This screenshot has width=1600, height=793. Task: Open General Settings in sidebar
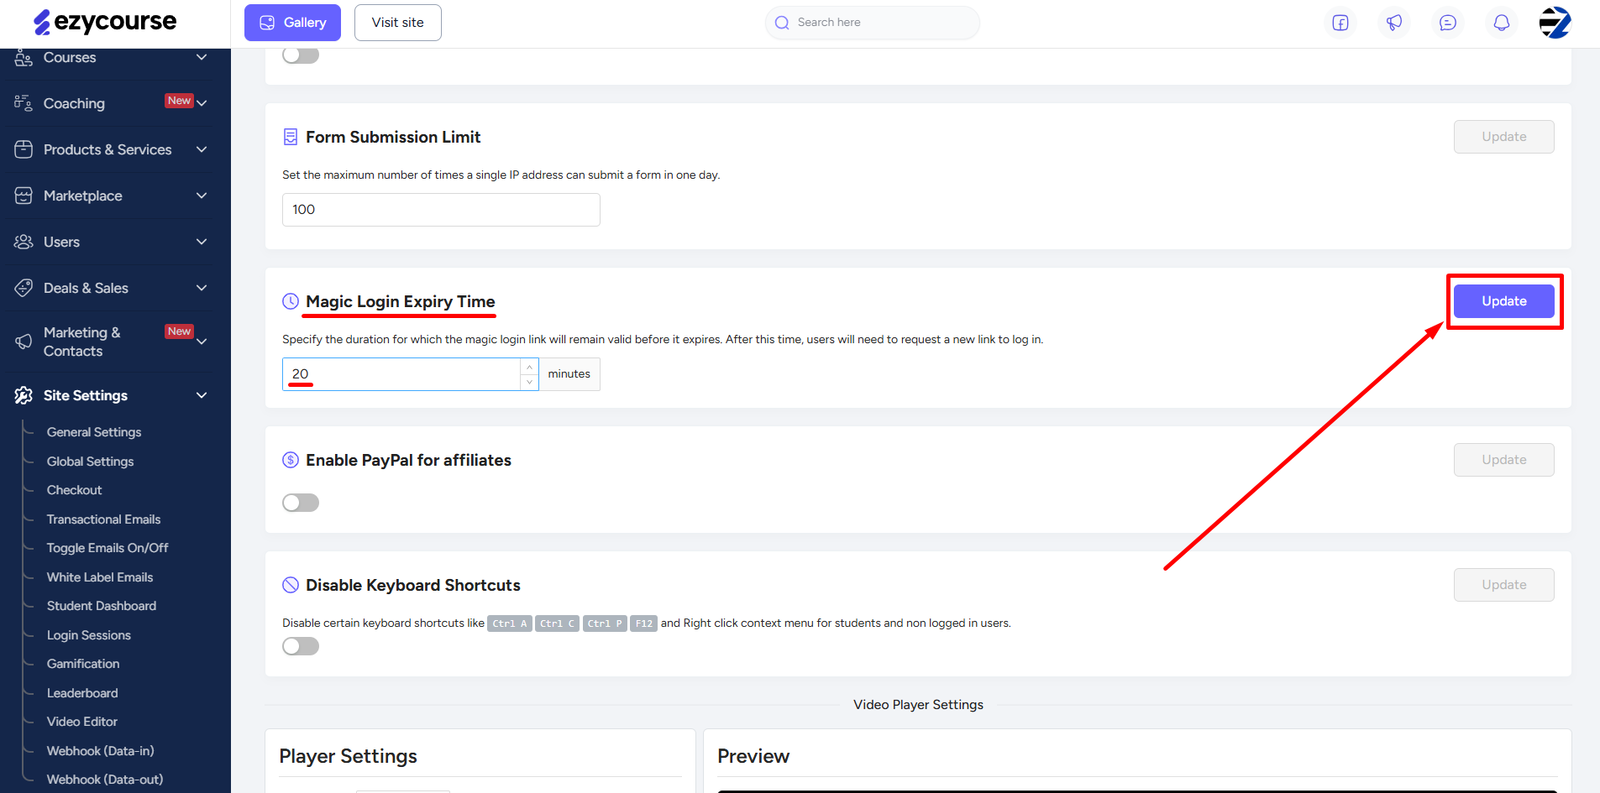[94, 432]
